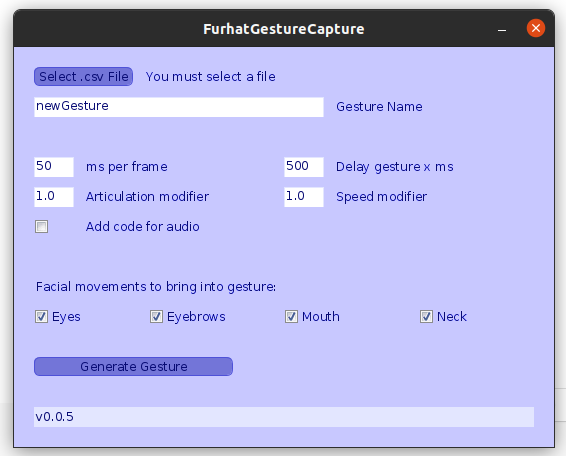Click the 'Speed modifier' label
566x456 pixels.
(x=382, y=197)
